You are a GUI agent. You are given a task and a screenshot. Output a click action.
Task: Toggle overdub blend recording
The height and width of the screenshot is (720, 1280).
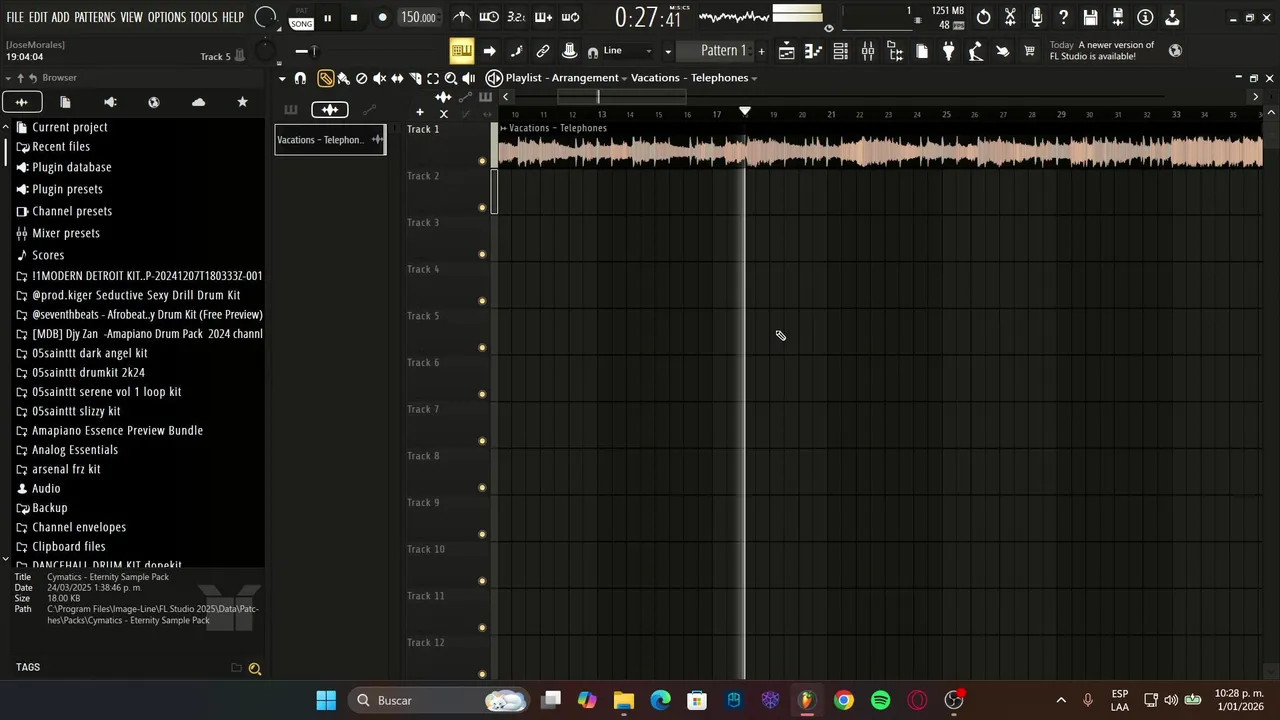point(543,17)
